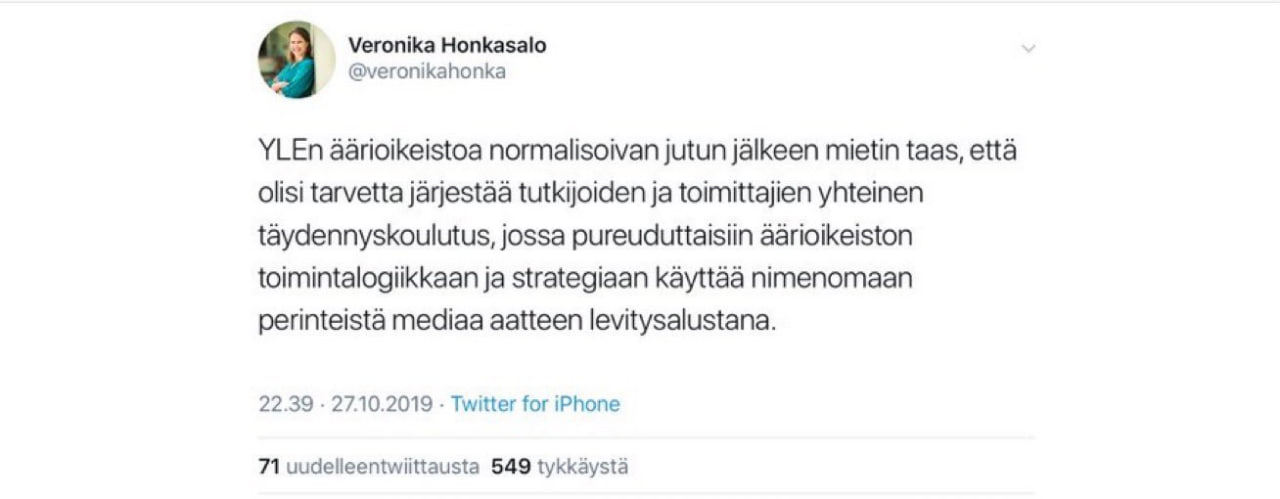
Task: Open Veronika Honkasalo's profile photo
Action: [x=296, y=59]
